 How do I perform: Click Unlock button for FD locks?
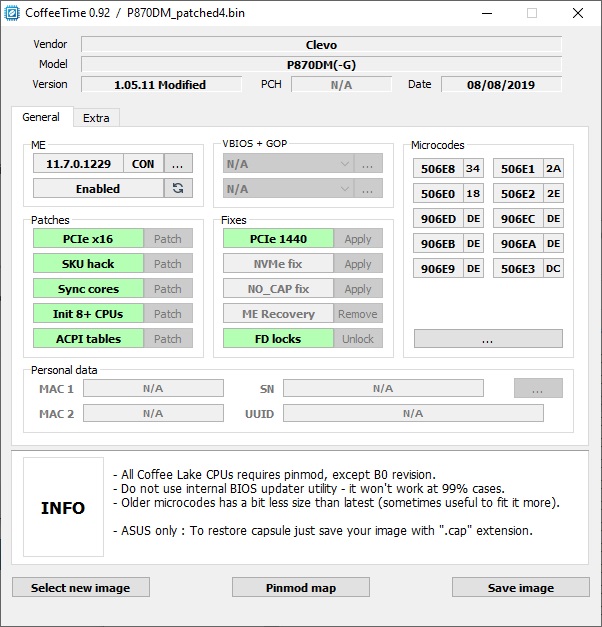click(x=358, y=338)
